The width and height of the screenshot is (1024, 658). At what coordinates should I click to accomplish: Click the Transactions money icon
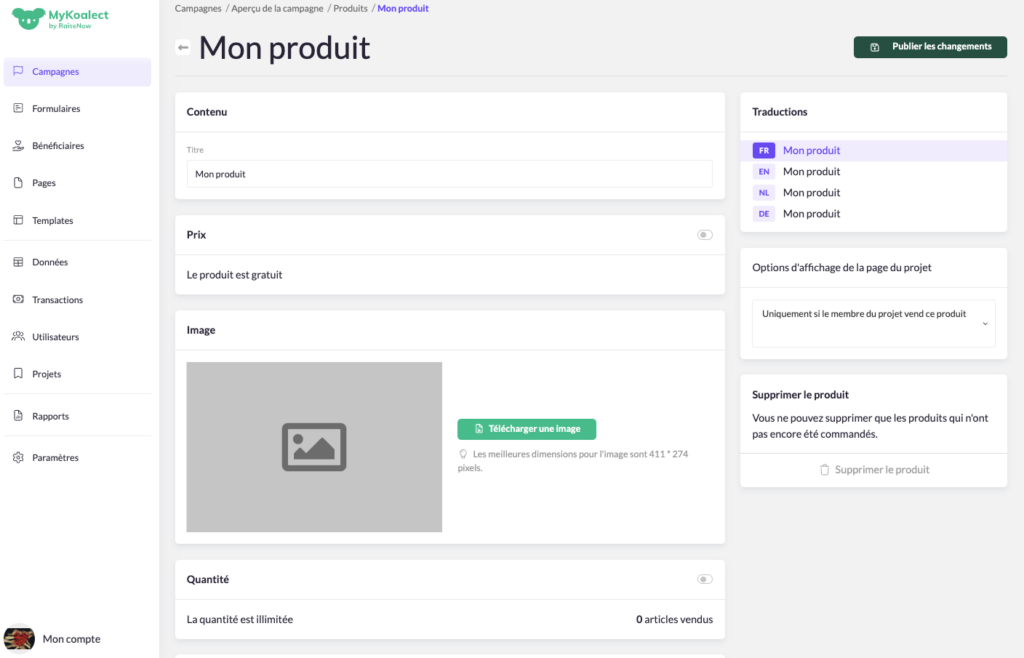click(x=18, y=299)
